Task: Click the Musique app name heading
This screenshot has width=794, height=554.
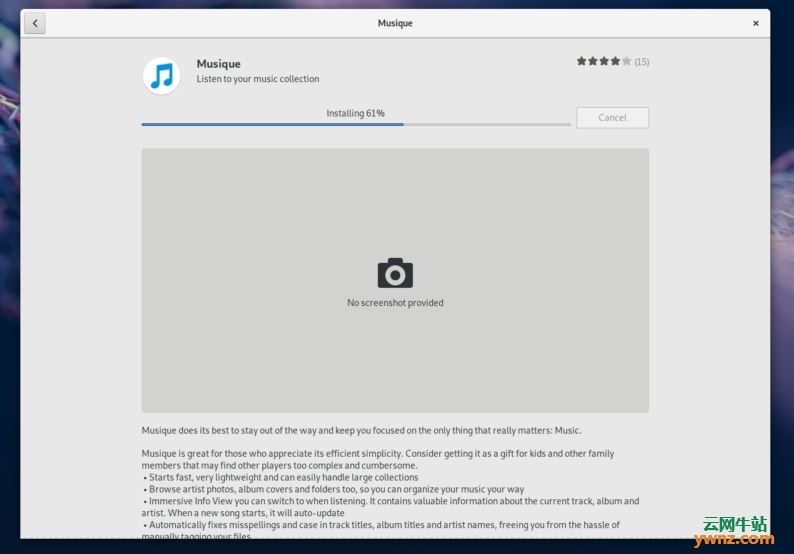Action: point(218,64)
